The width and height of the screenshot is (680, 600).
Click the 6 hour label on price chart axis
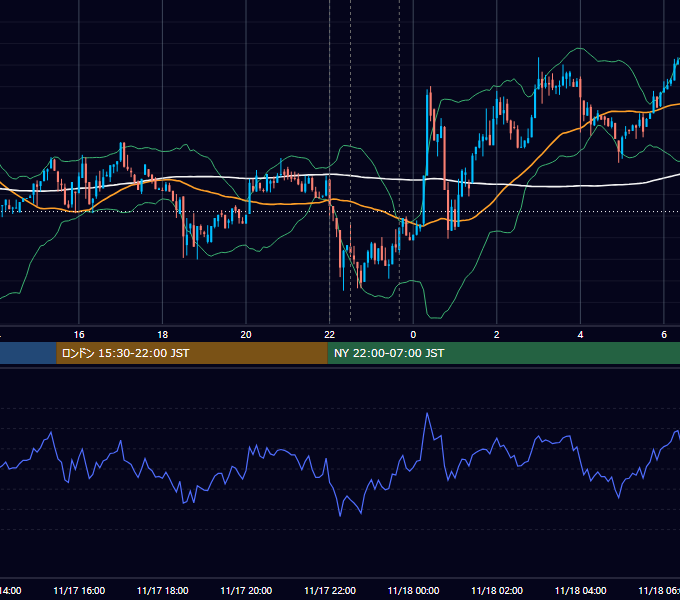664,335
